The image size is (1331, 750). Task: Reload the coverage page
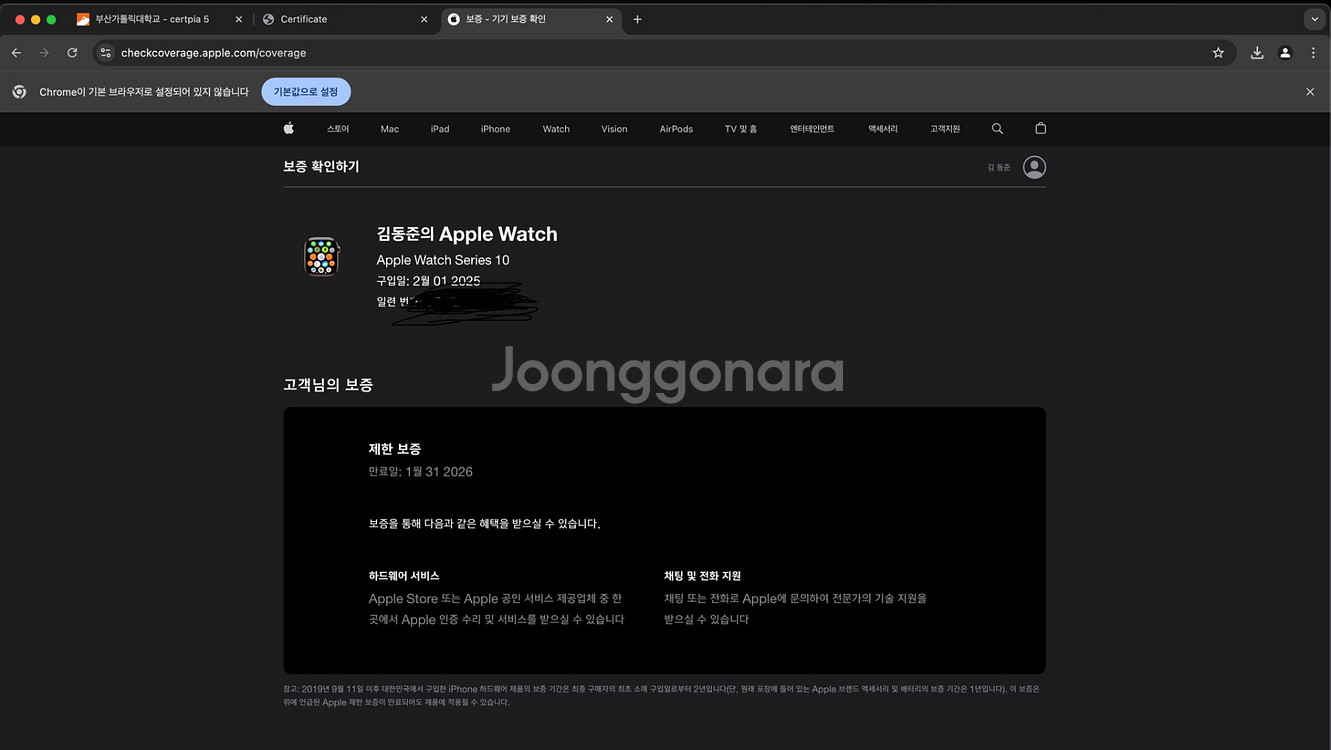click(72, 53)
